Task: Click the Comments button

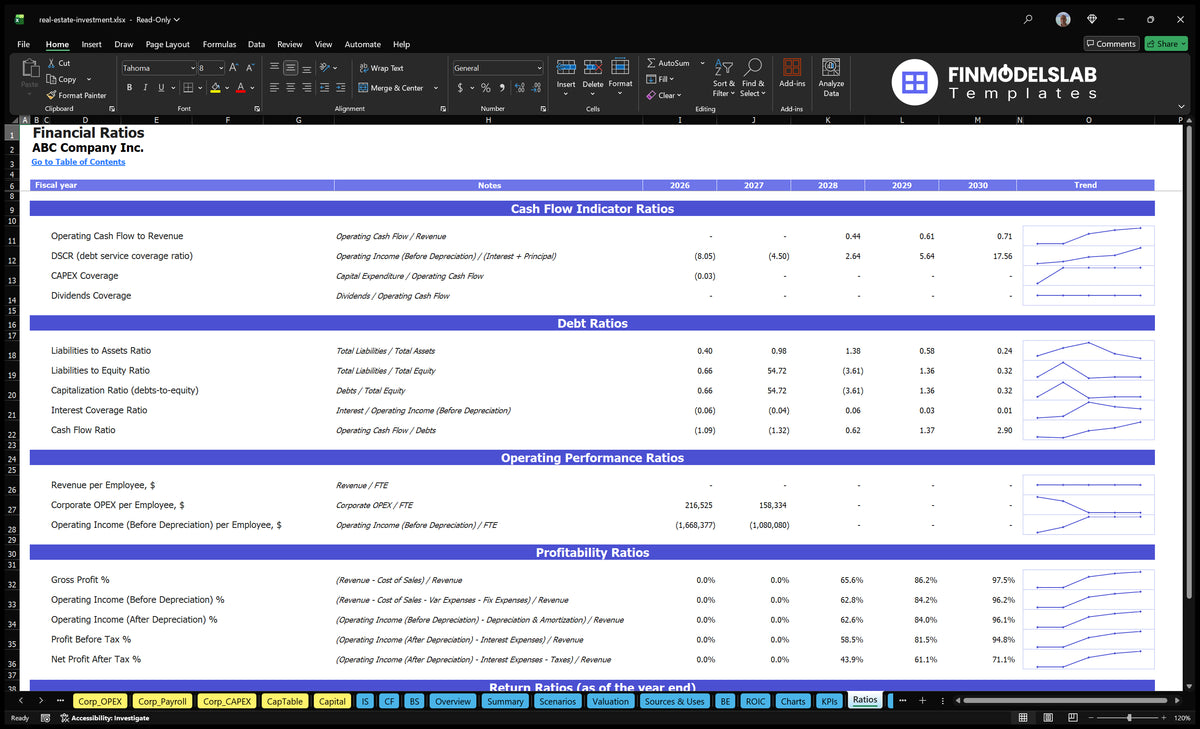Action: click(x=1111, y=43)
